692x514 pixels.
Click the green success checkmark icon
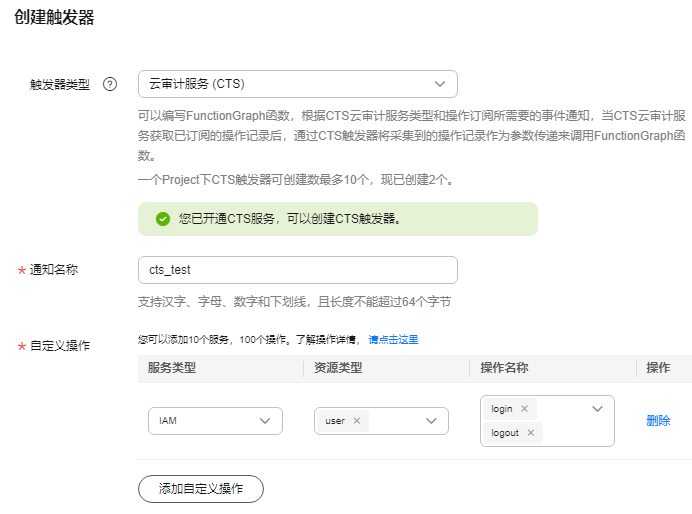click(162, 219)
